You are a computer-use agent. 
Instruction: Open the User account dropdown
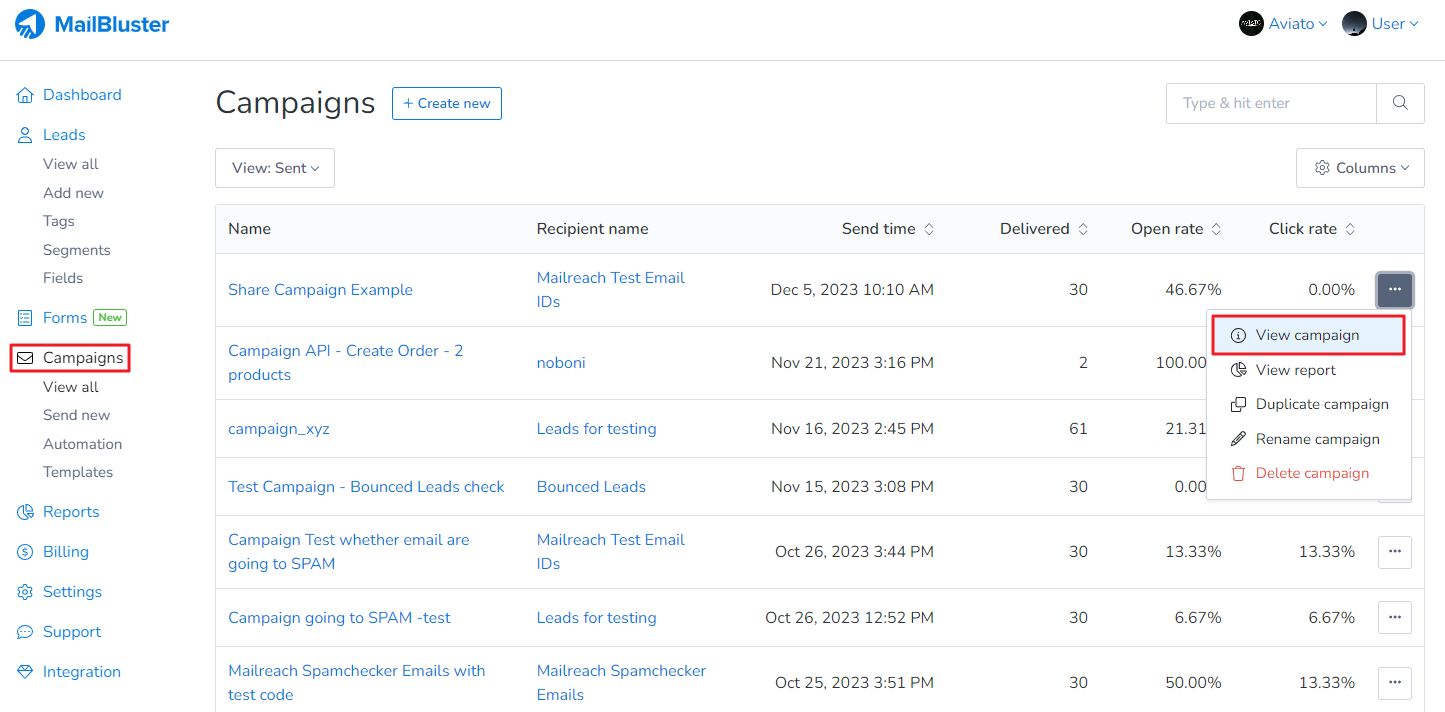(x=1381, y=24)
